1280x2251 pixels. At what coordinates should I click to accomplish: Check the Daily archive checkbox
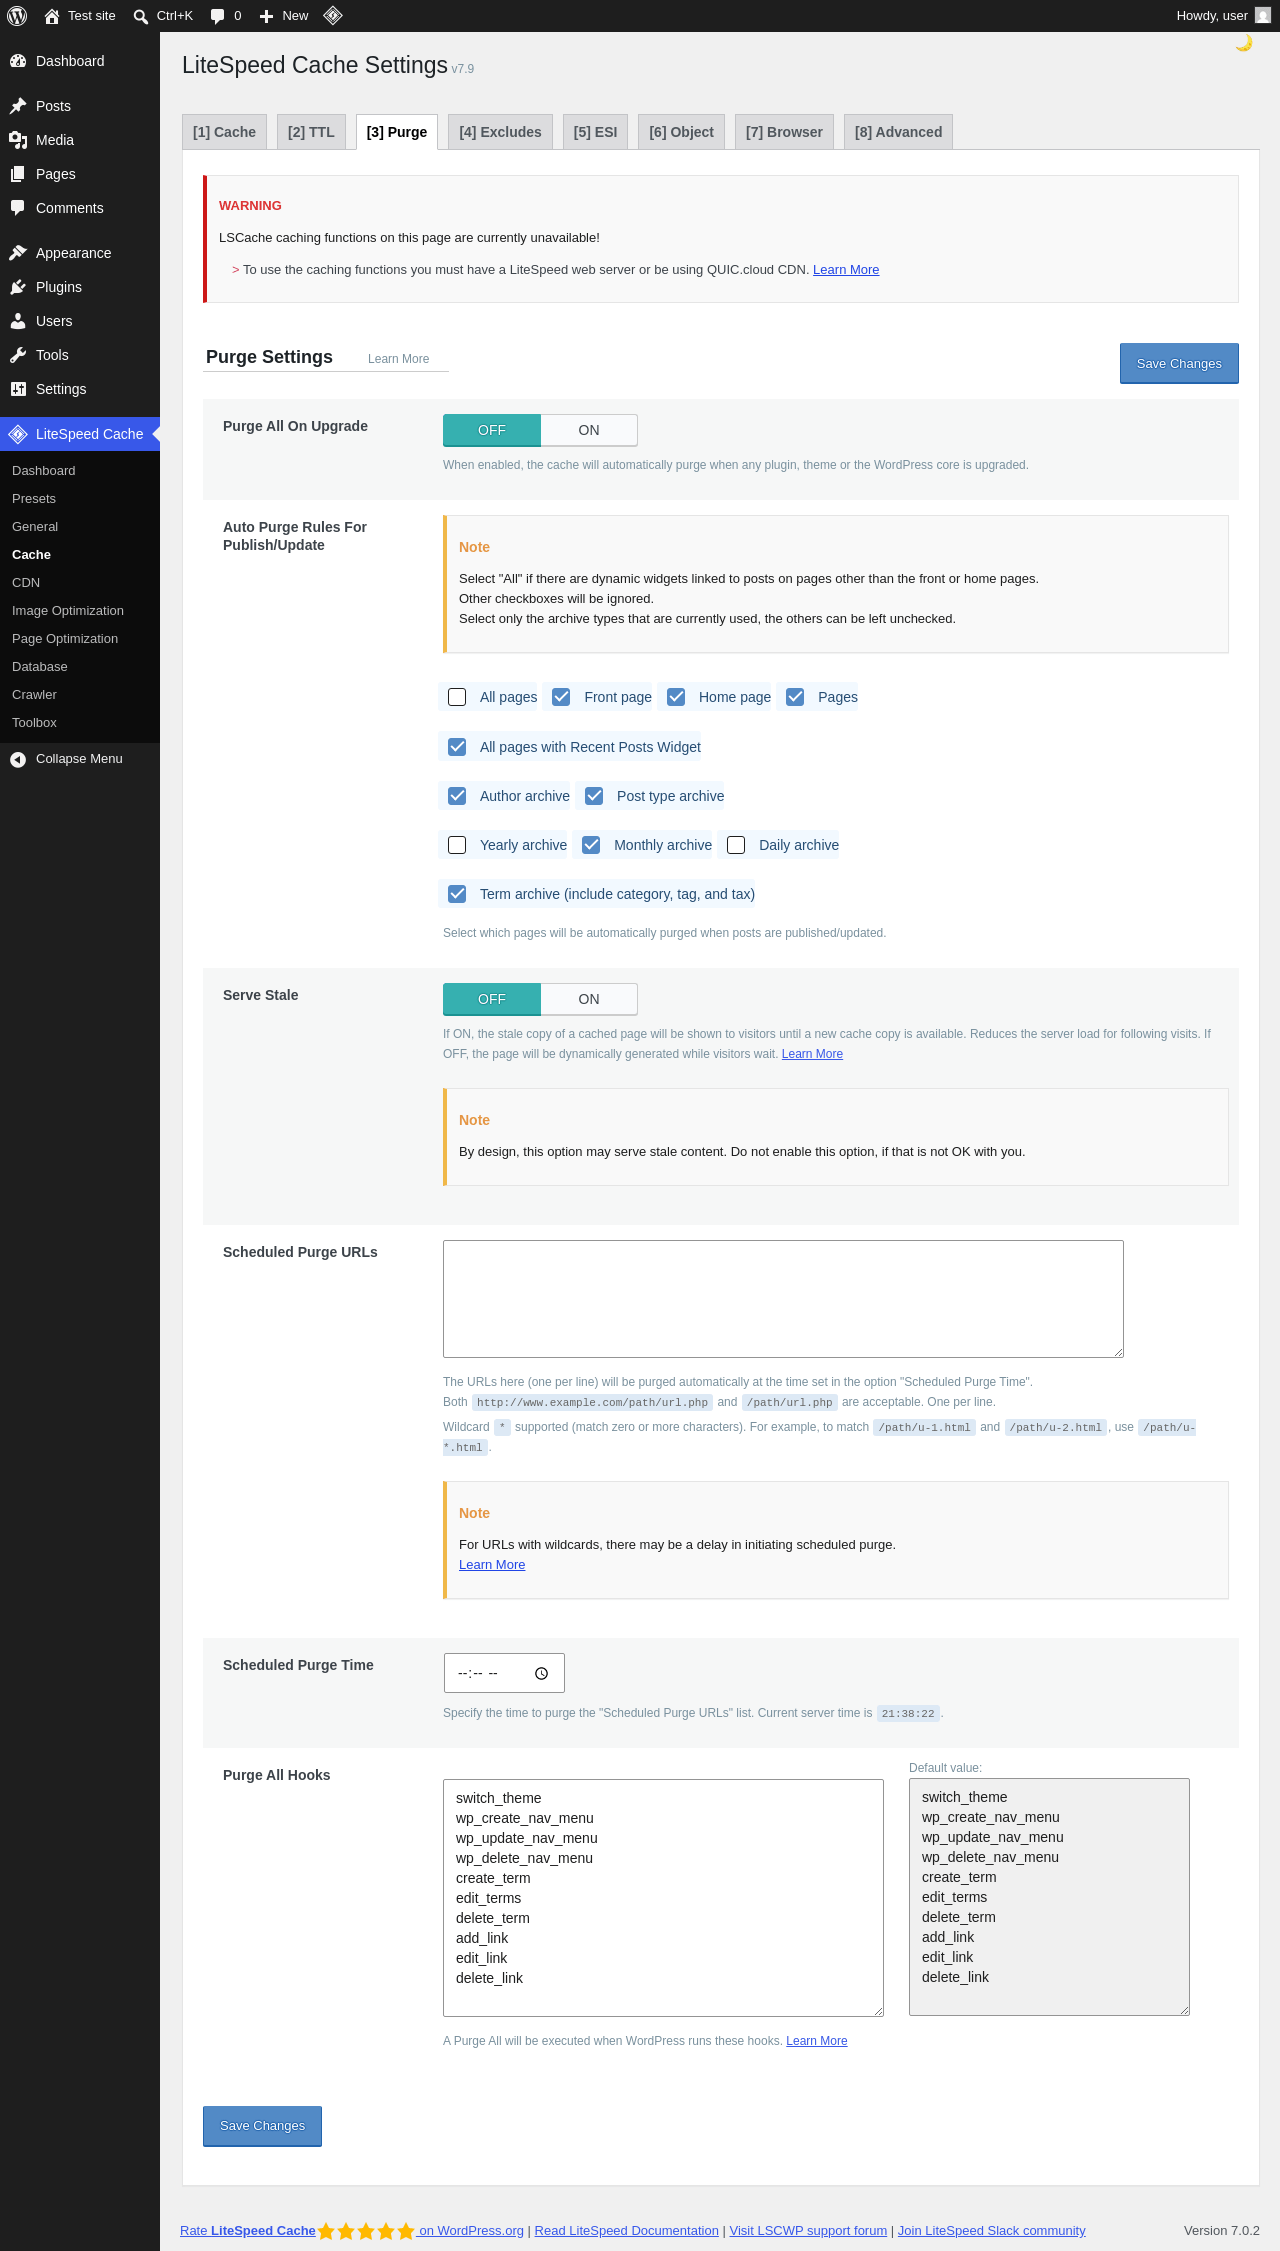tap(736, 845)
